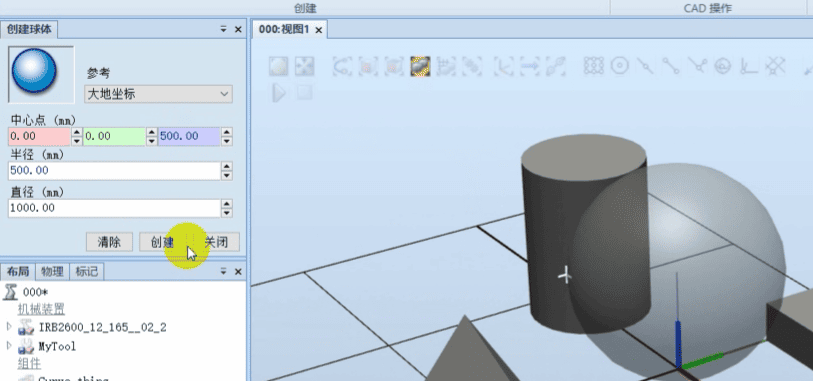Decrease center point Y value with down arrow
The width and height of the screenshot is (813, 381).
[x=151, y=141]
